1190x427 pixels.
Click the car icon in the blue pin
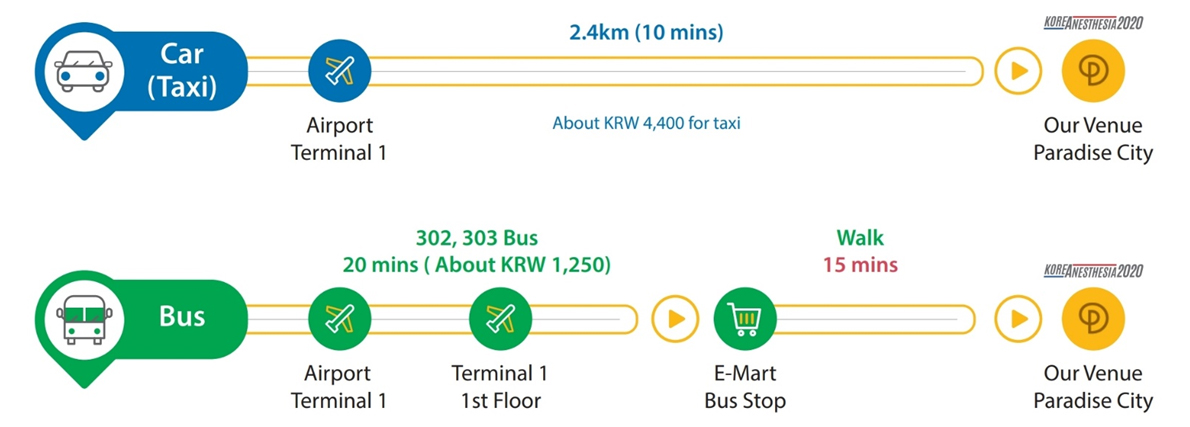coord(83,71)
